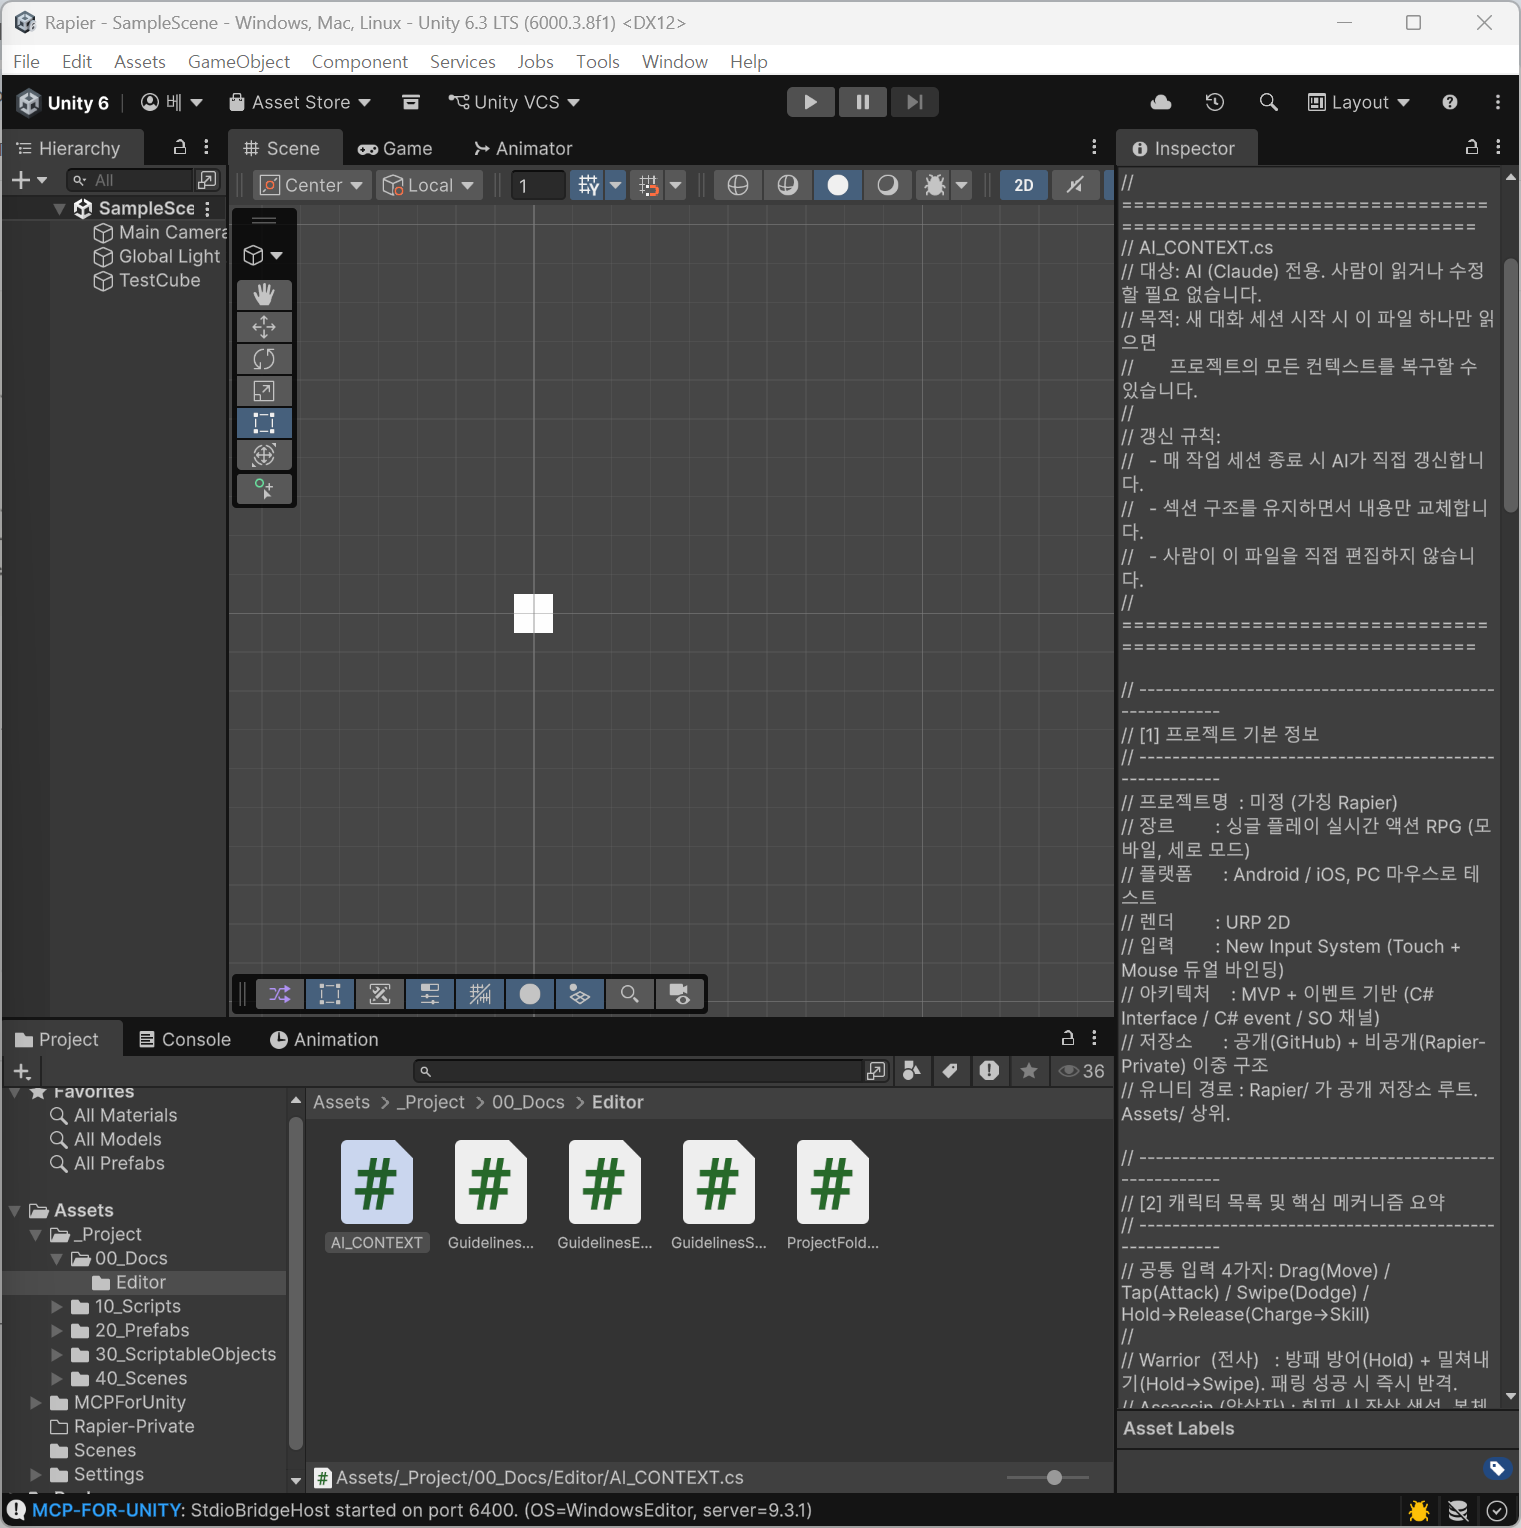Expand the MCPForUnity folder
Viewport: 1521px width, 1528px height.
36,1402
